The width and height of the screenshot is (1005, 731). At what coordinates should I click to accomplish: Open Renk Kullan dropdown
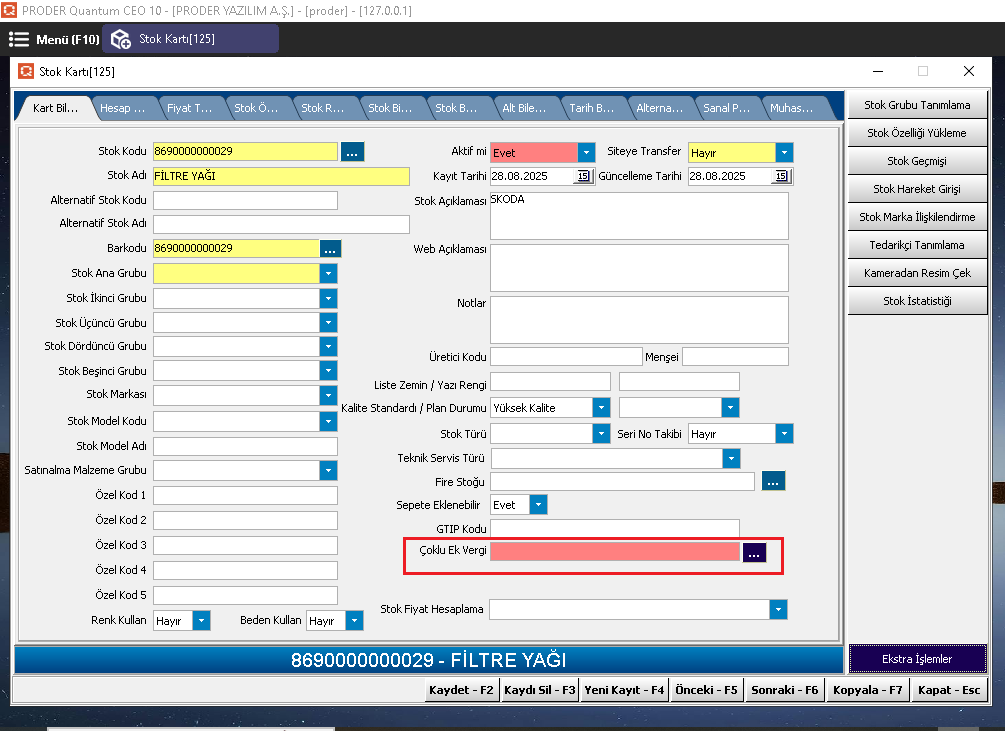[201, 620]
